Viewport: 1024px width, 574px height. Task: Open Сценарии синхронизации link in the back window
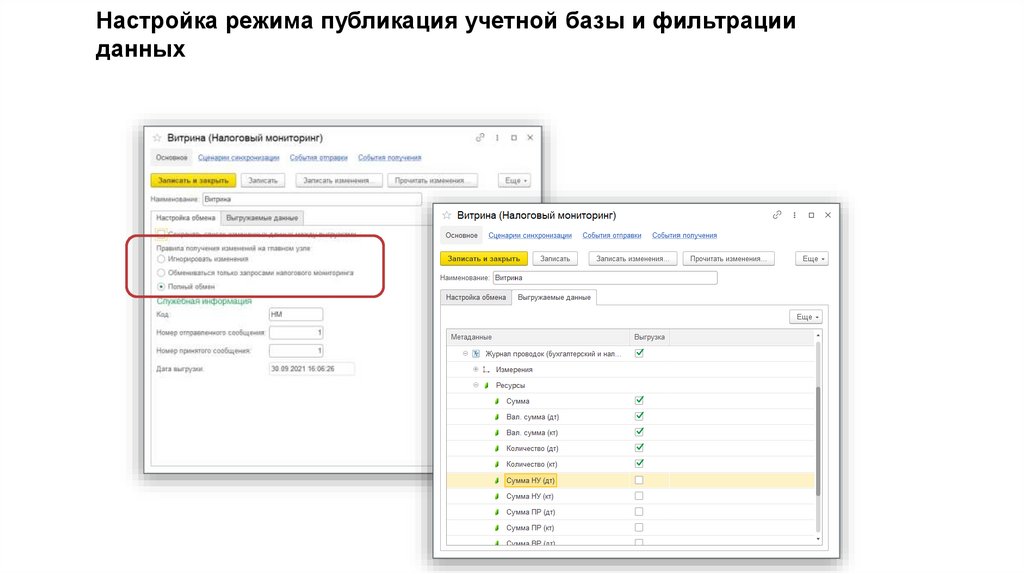tap(238, 158)
